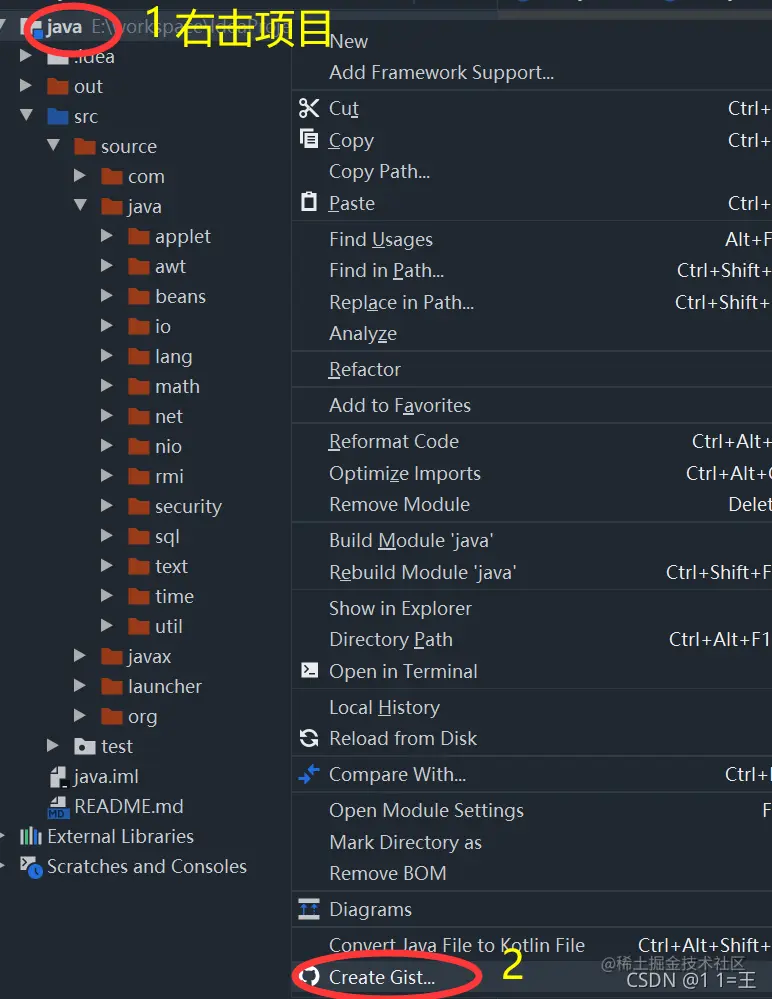Click the out folder icon
This screenshot has width=772, height=999.
tap(58, 86)
